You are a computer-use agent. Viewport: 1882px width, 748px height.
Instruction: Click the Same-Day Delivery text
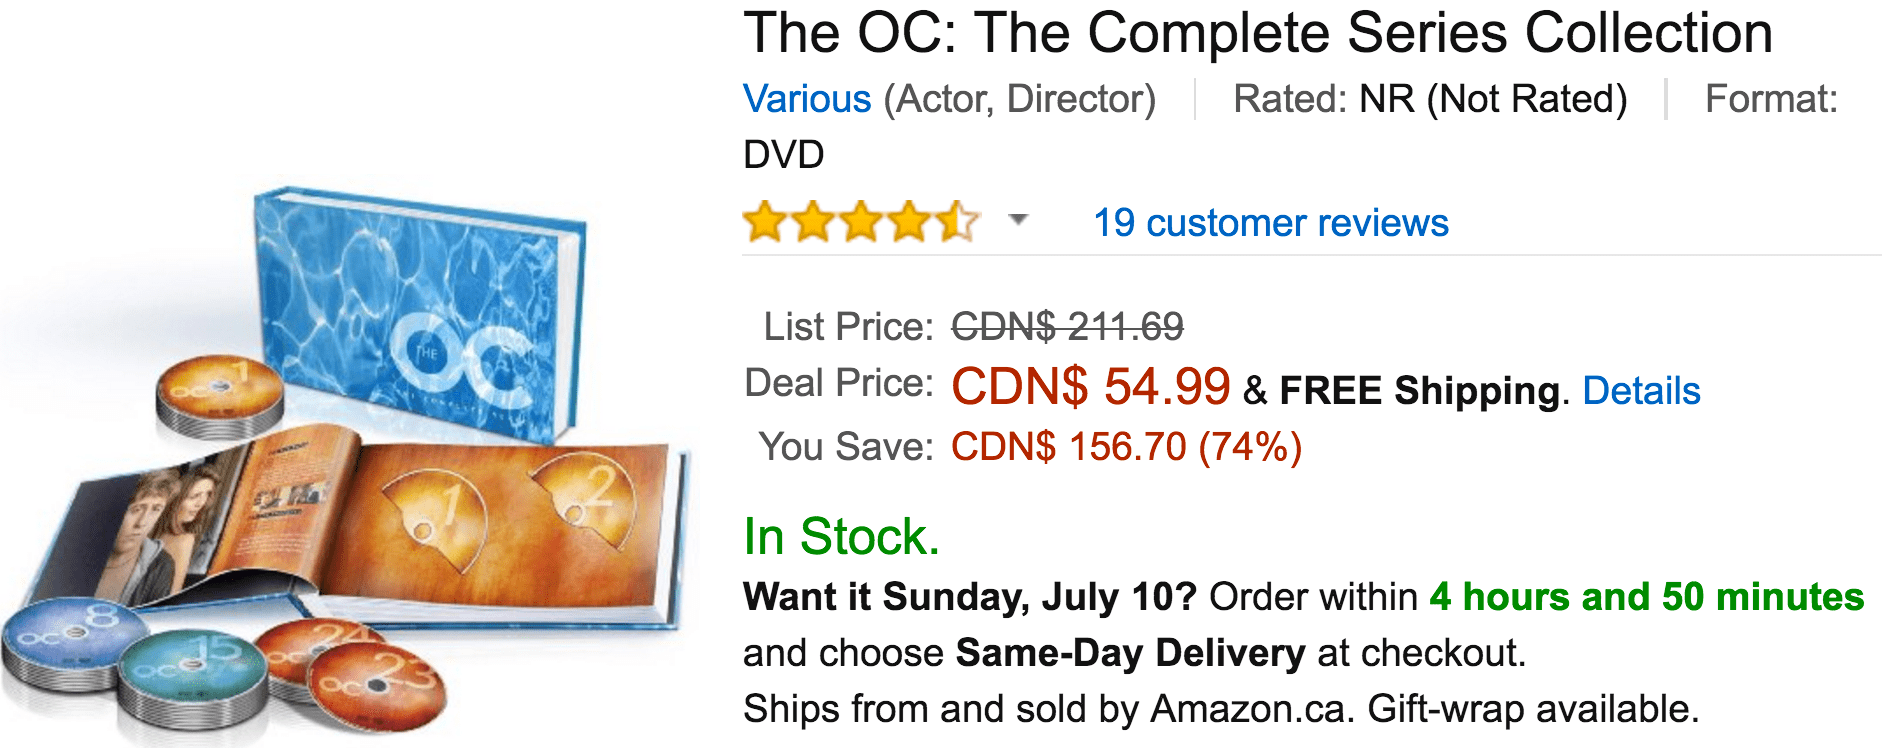(1130, 653)
